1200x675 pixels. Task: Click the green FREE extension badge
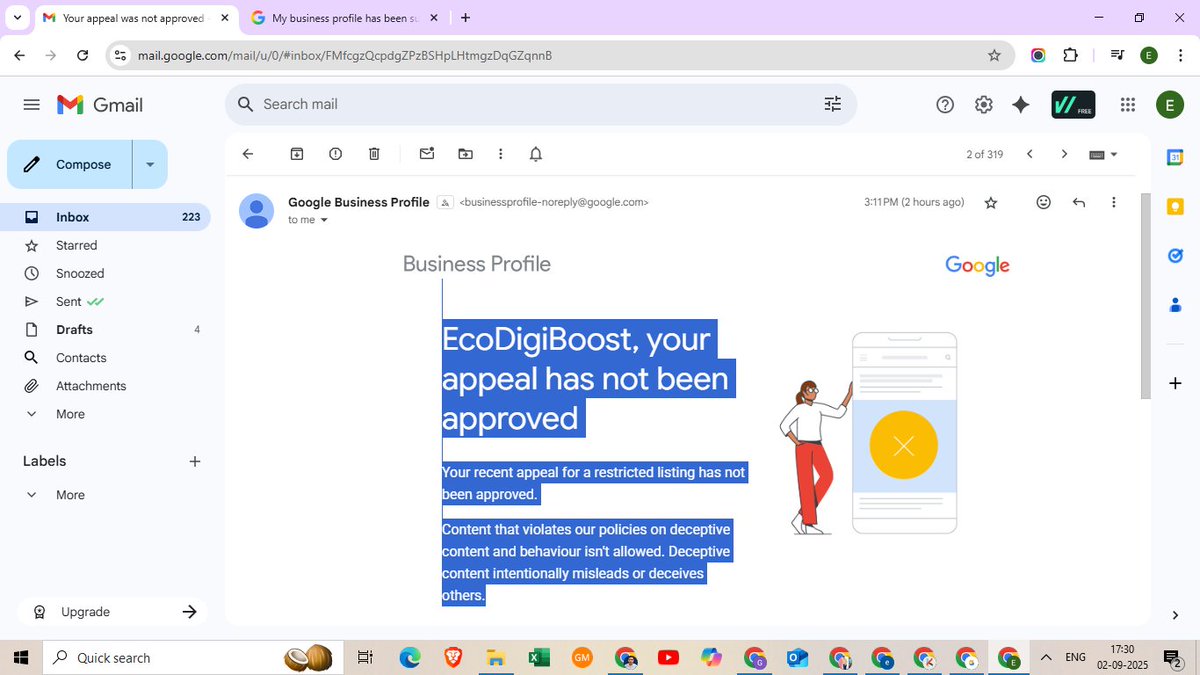pyautogui.click(x=1073, y=105)
